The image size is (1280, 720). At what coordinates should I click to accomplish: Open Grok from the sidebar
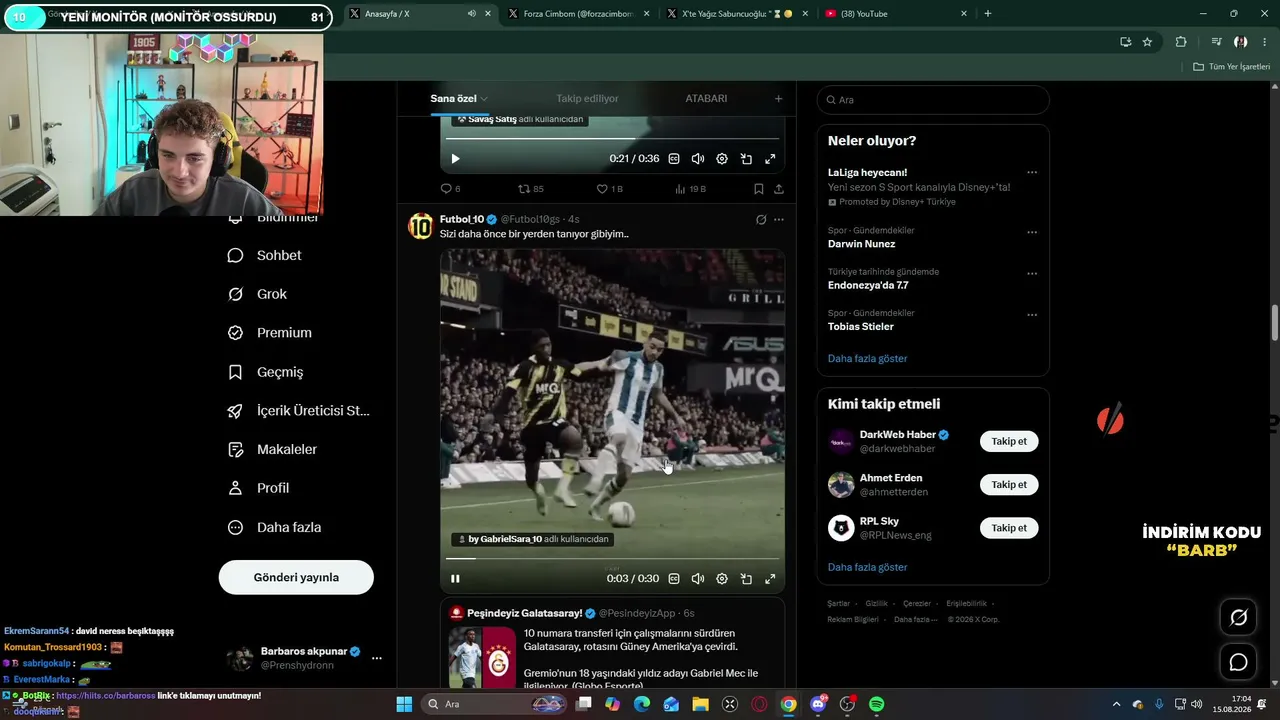coord(258,294)
